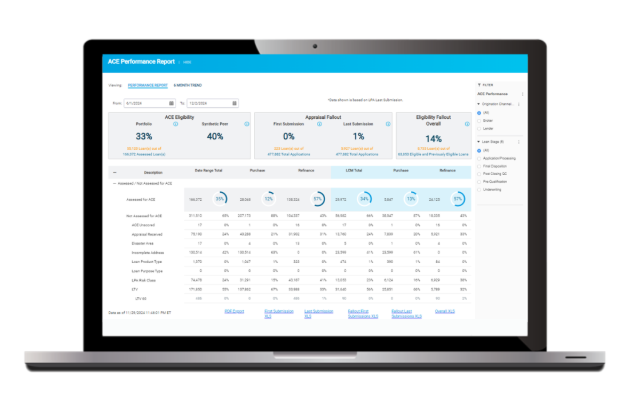Open the From date calendar picker

click(173, 103)
